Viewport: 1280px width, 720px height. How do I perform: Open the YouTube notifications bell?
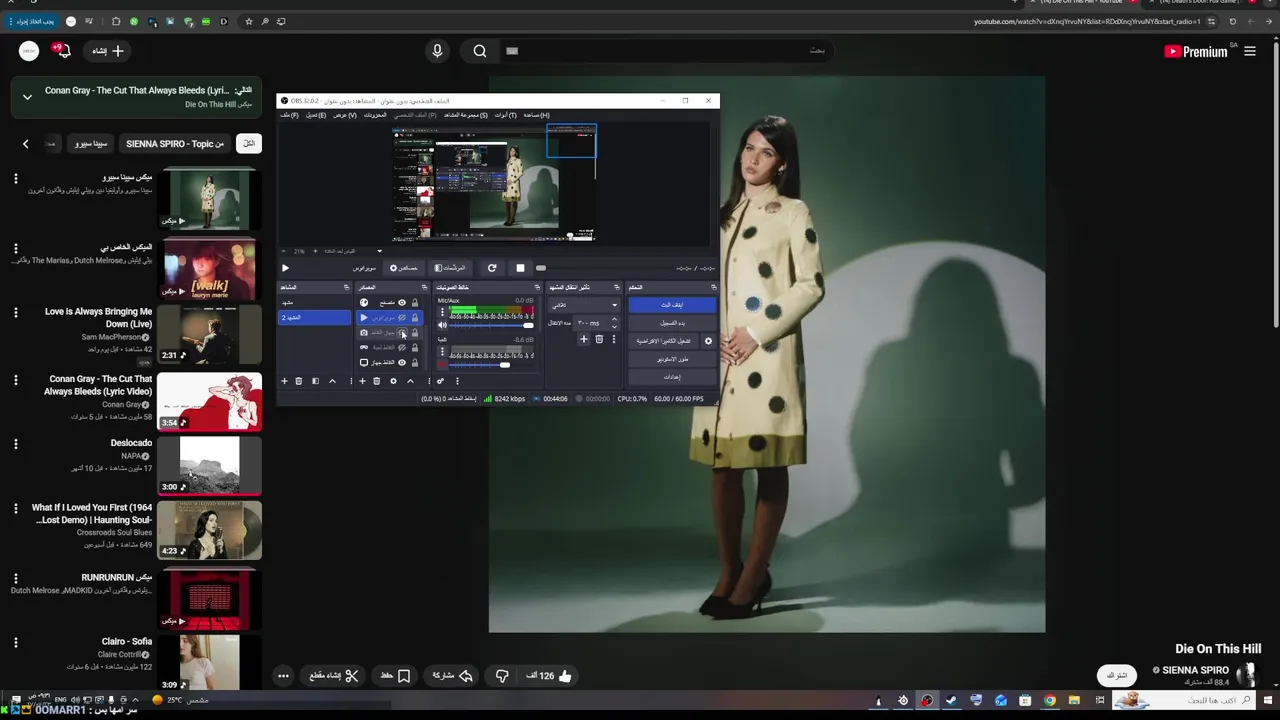click(63, 51)
